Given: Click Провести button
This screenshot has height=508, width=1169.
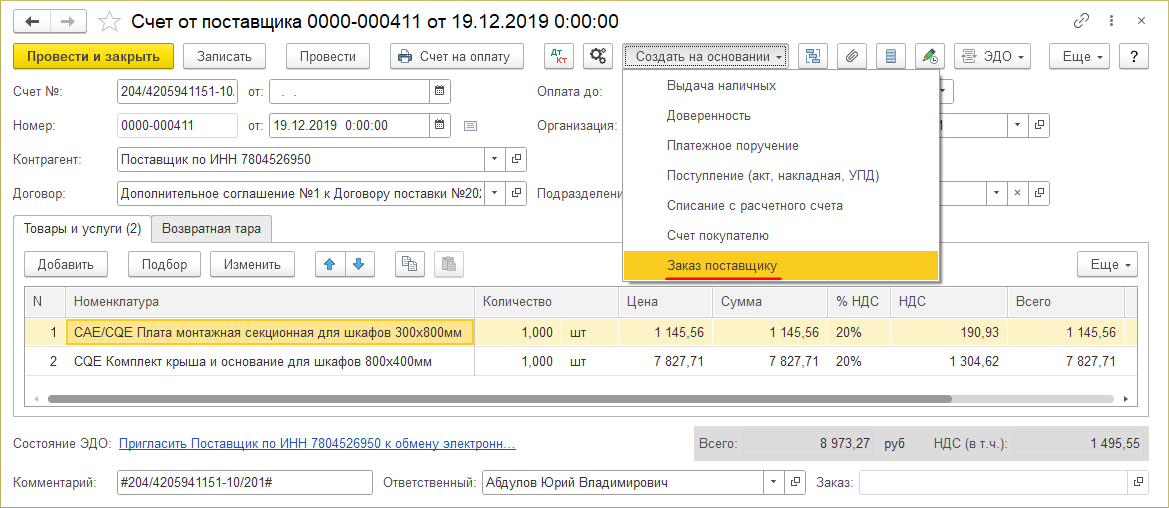Looking at the screenshot, I should (x=328, y=56).
